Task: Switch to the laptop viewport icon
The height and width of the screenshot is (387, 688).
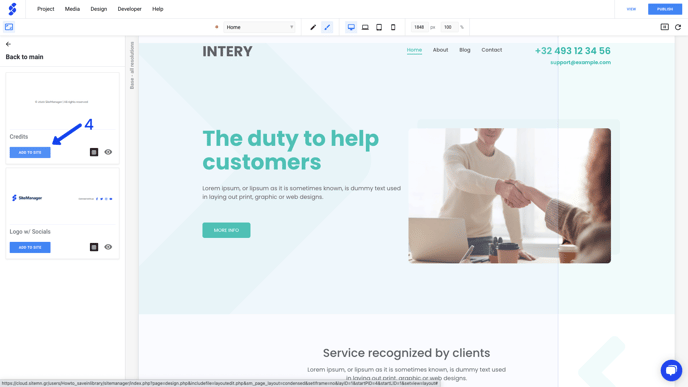Action: [365, 27]
